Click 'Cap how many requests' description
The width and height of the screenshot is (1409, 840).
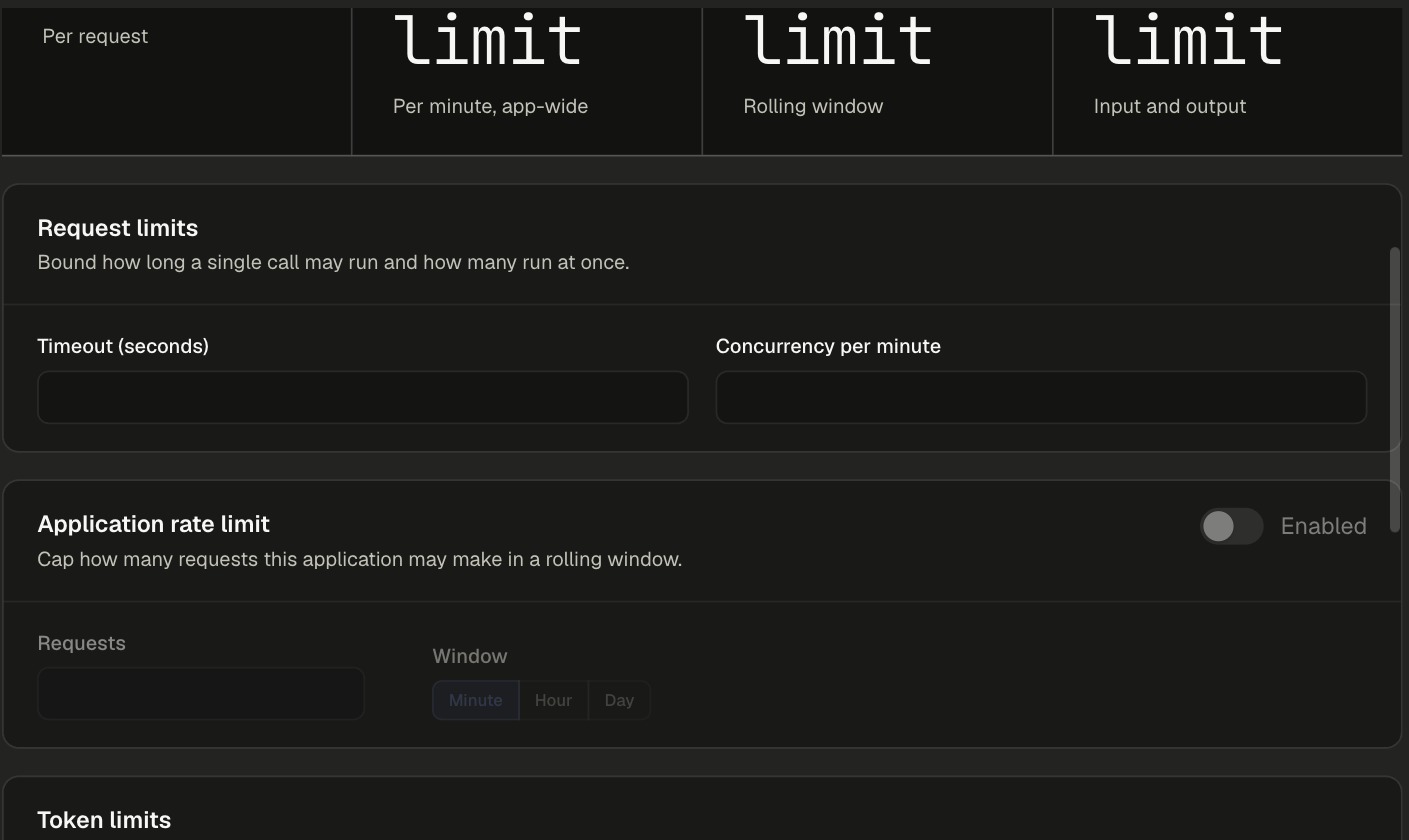pos(360,559)
